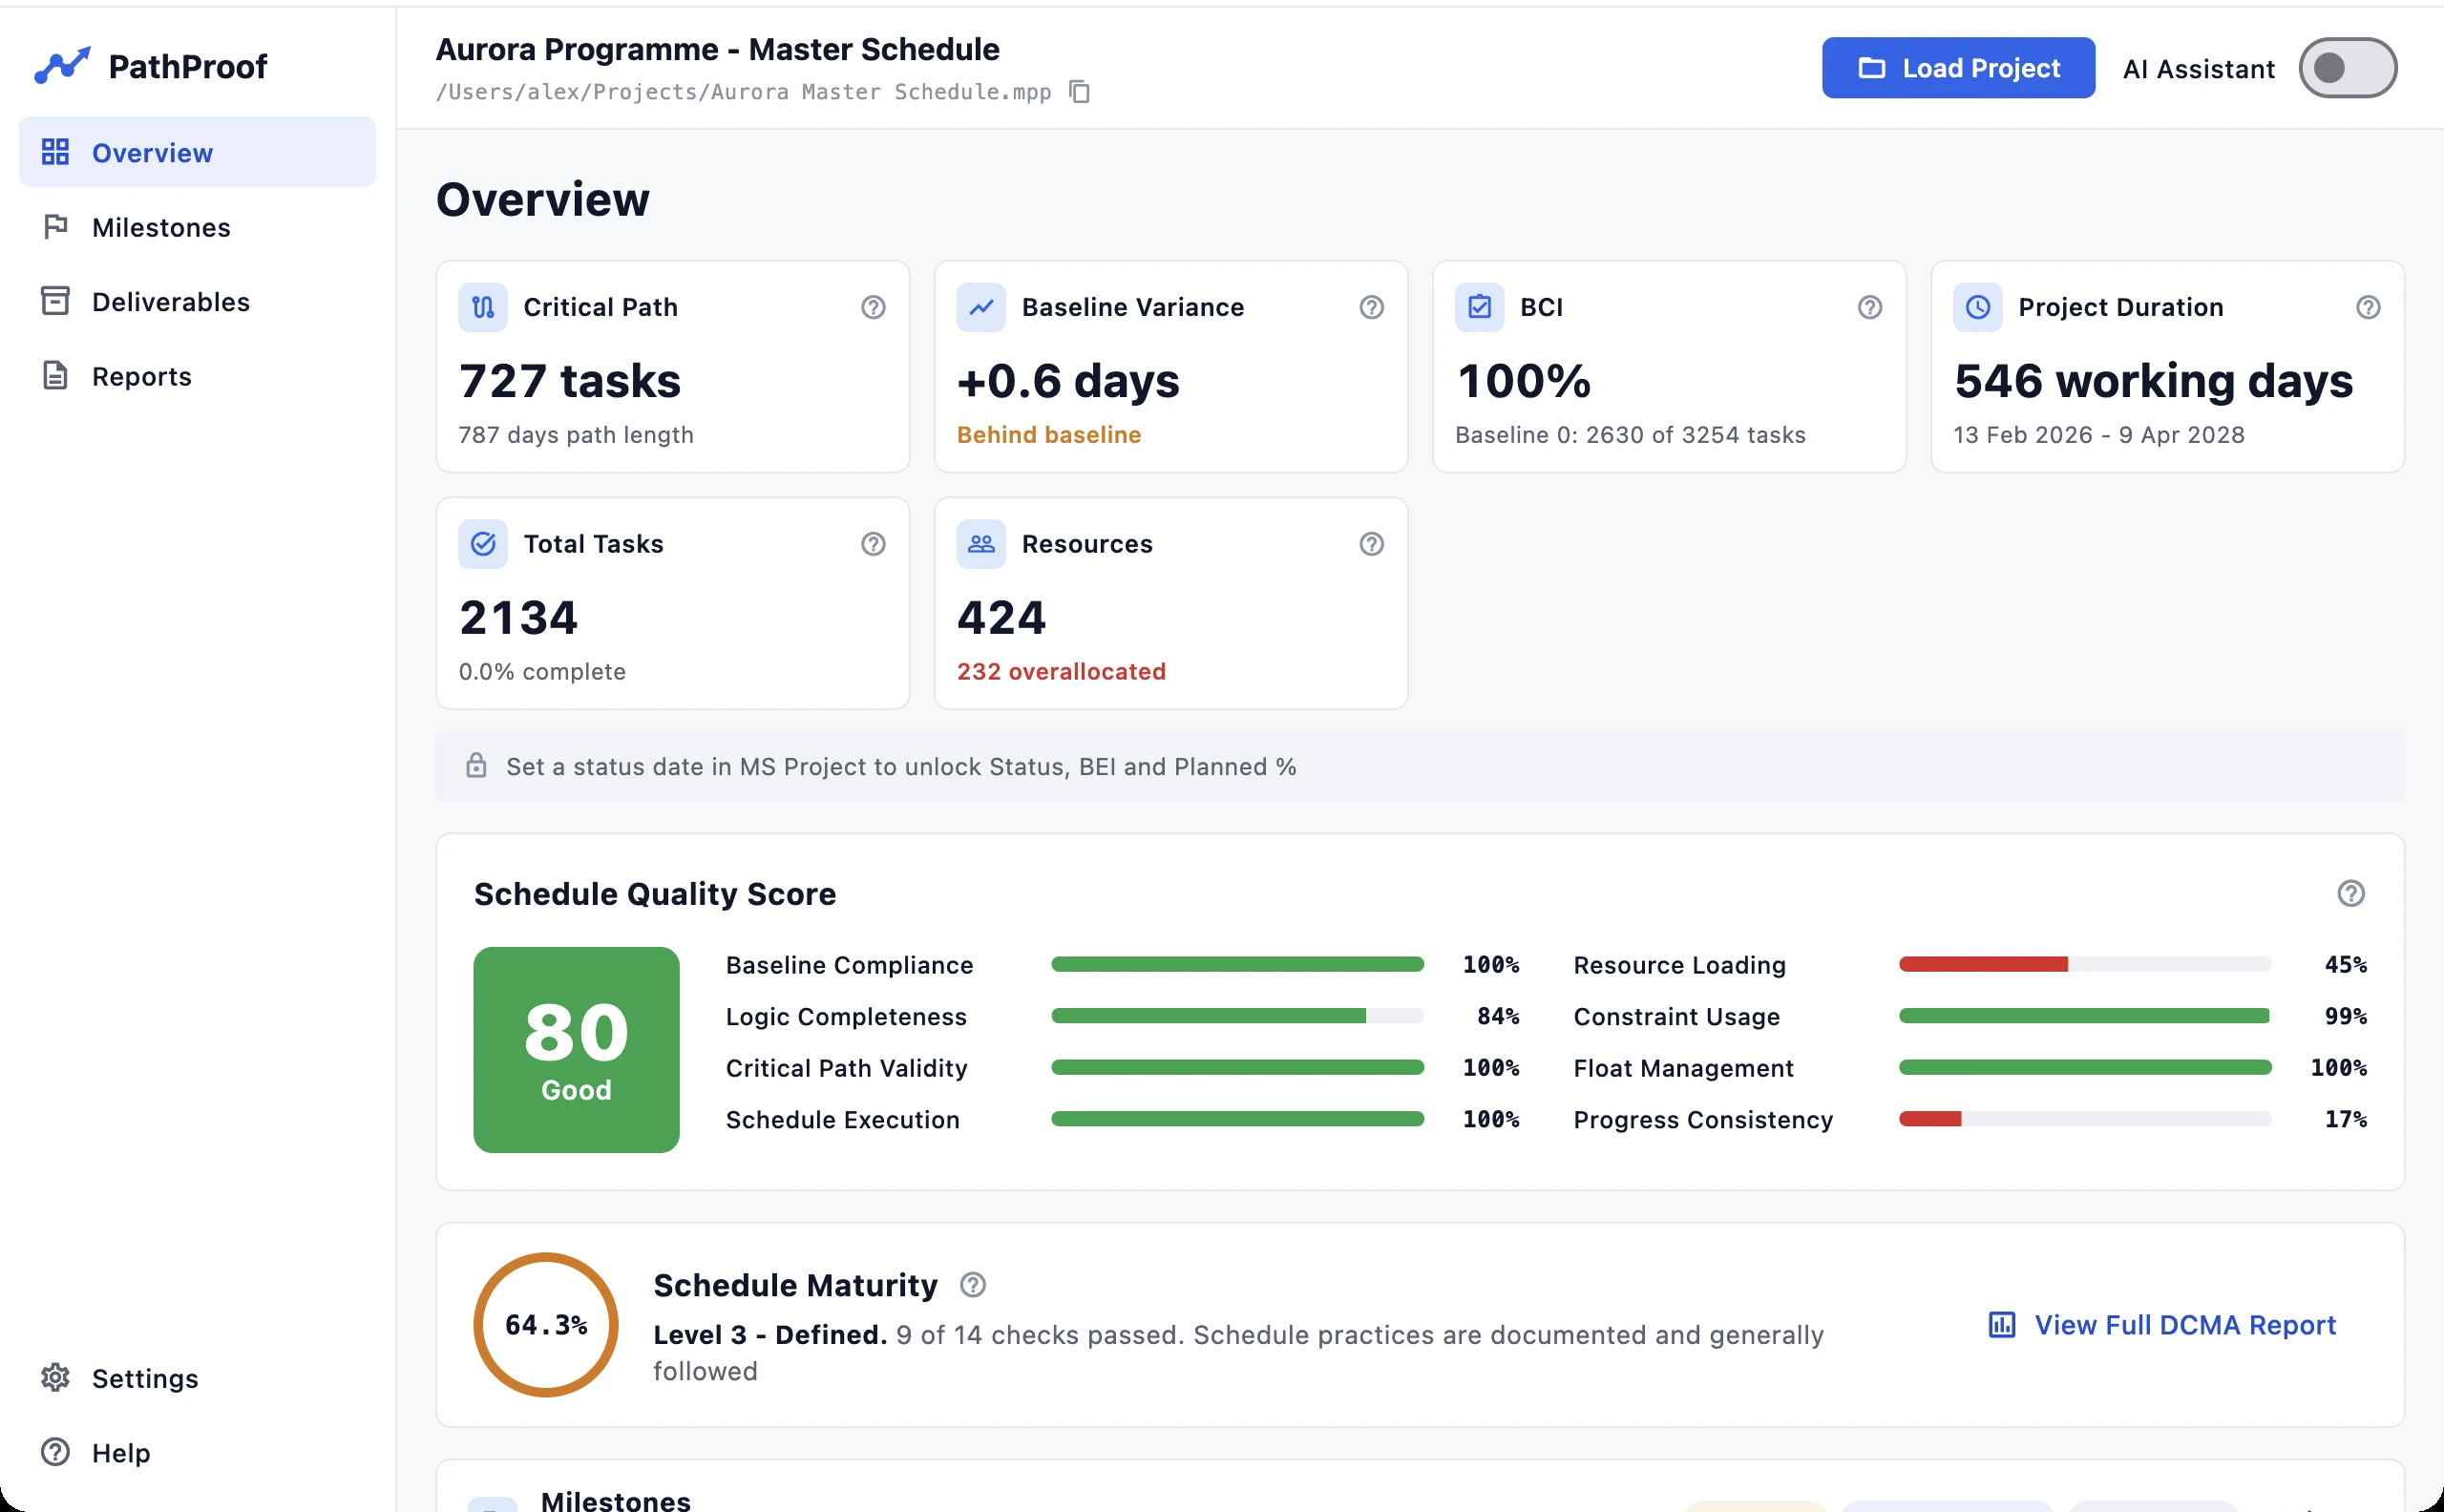The width and height of the screenshot is (2444, 1512).
Task: Click 'Baseline 0: 2630 of 3254 tasks'
Action: click(x=1630, y=435)
